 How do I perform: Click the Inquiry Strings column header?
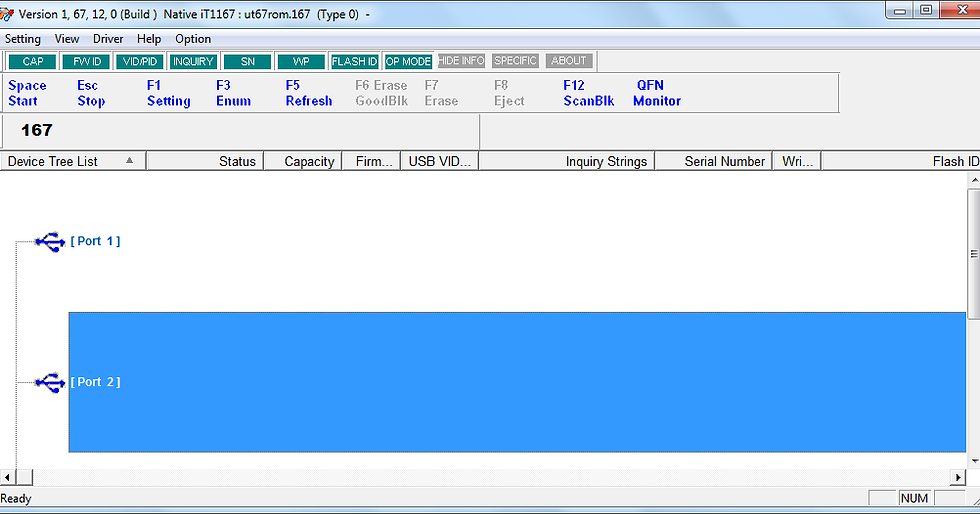coord(567,161)
